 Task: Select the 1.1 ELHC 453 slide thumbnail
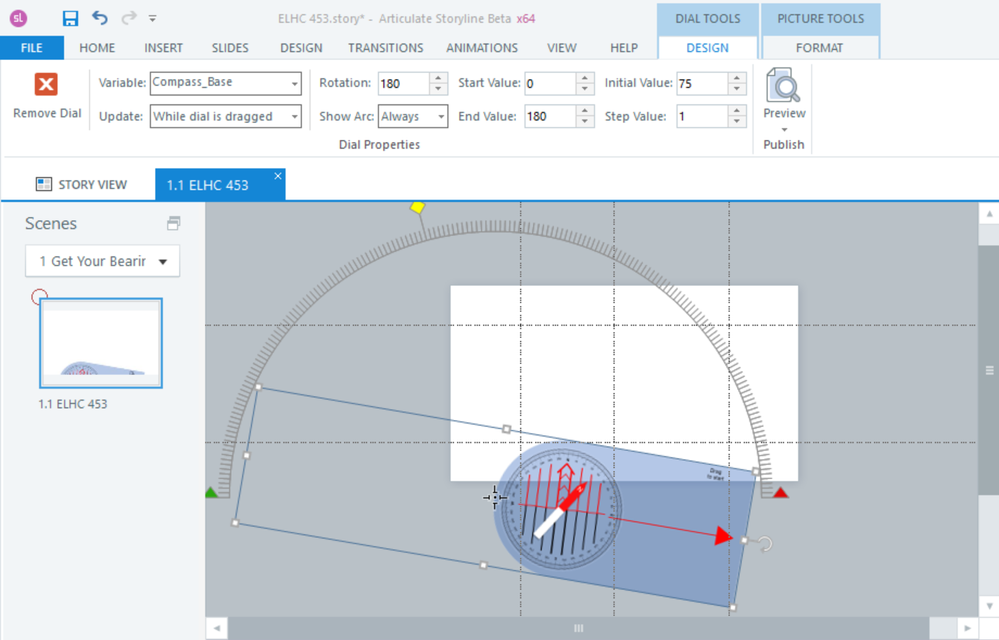[101, 343]
